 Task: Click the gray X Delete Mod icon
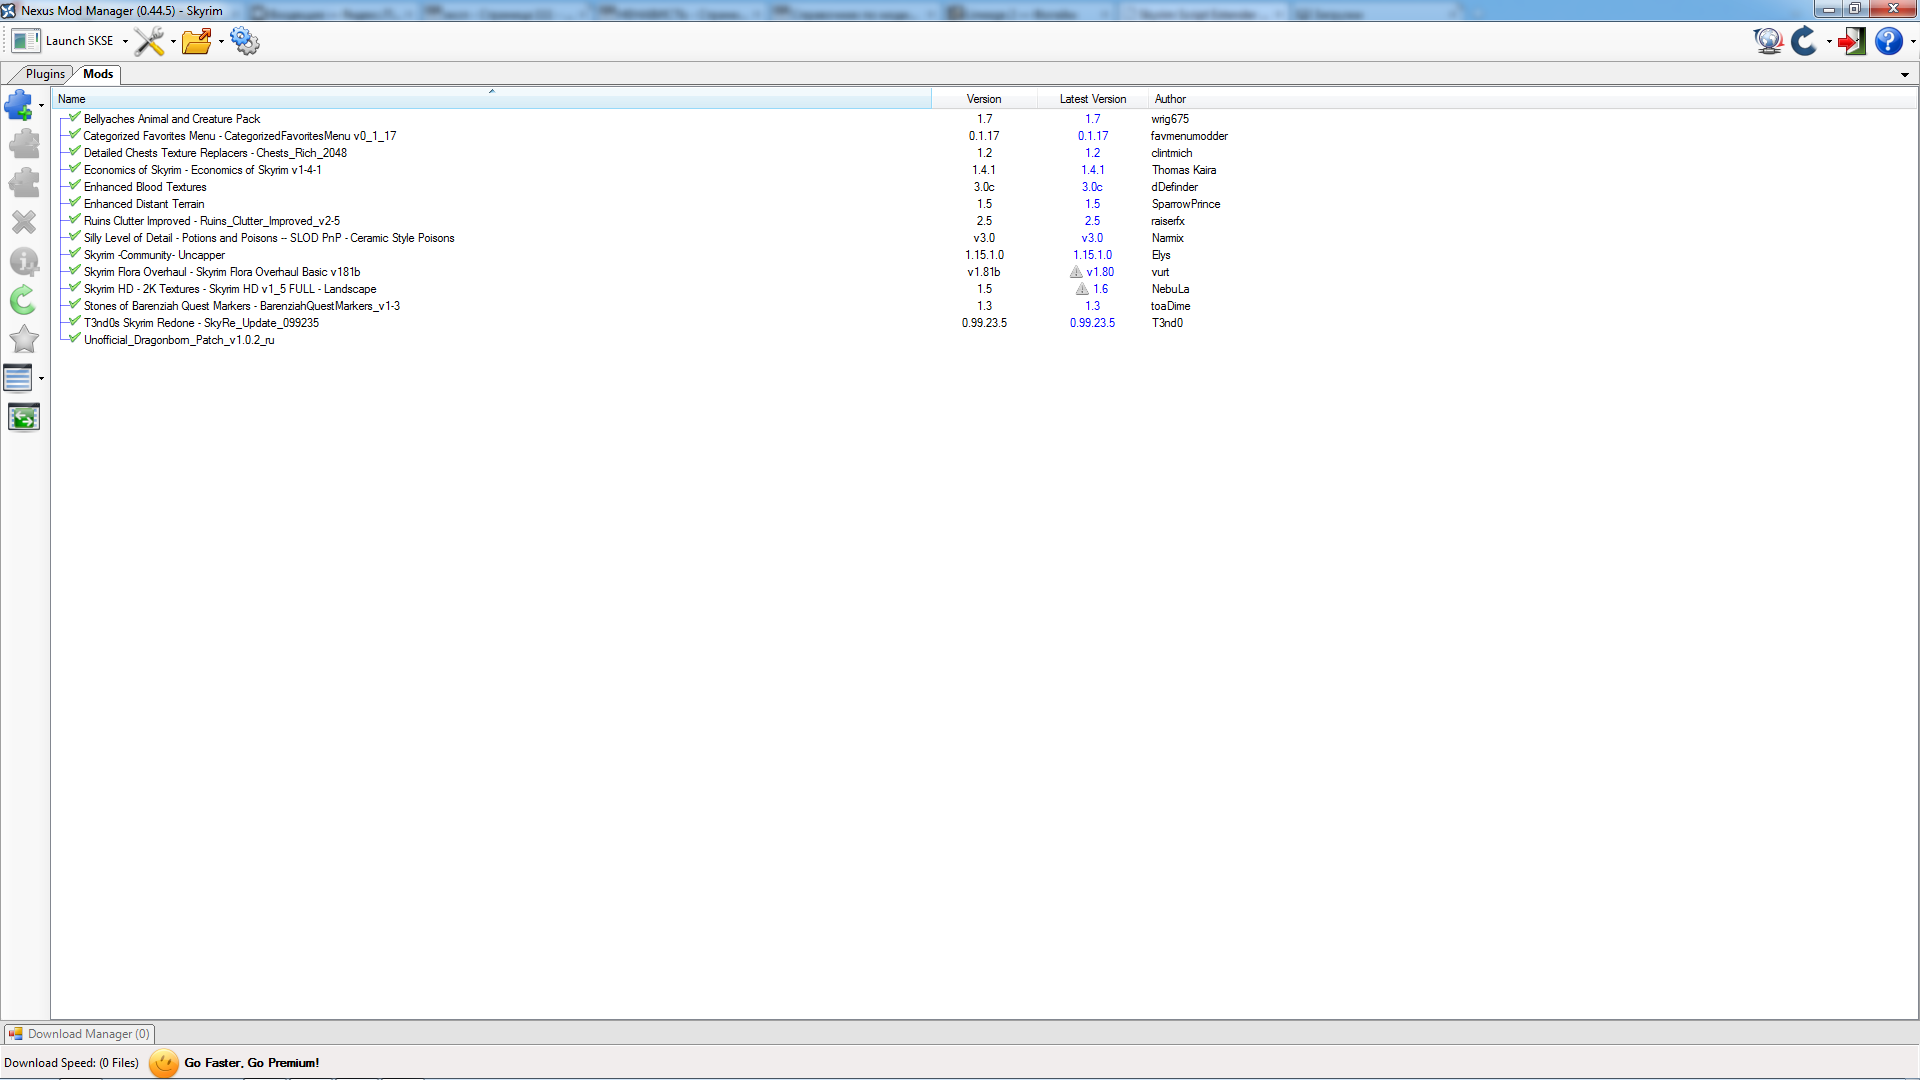pos(24,222)
